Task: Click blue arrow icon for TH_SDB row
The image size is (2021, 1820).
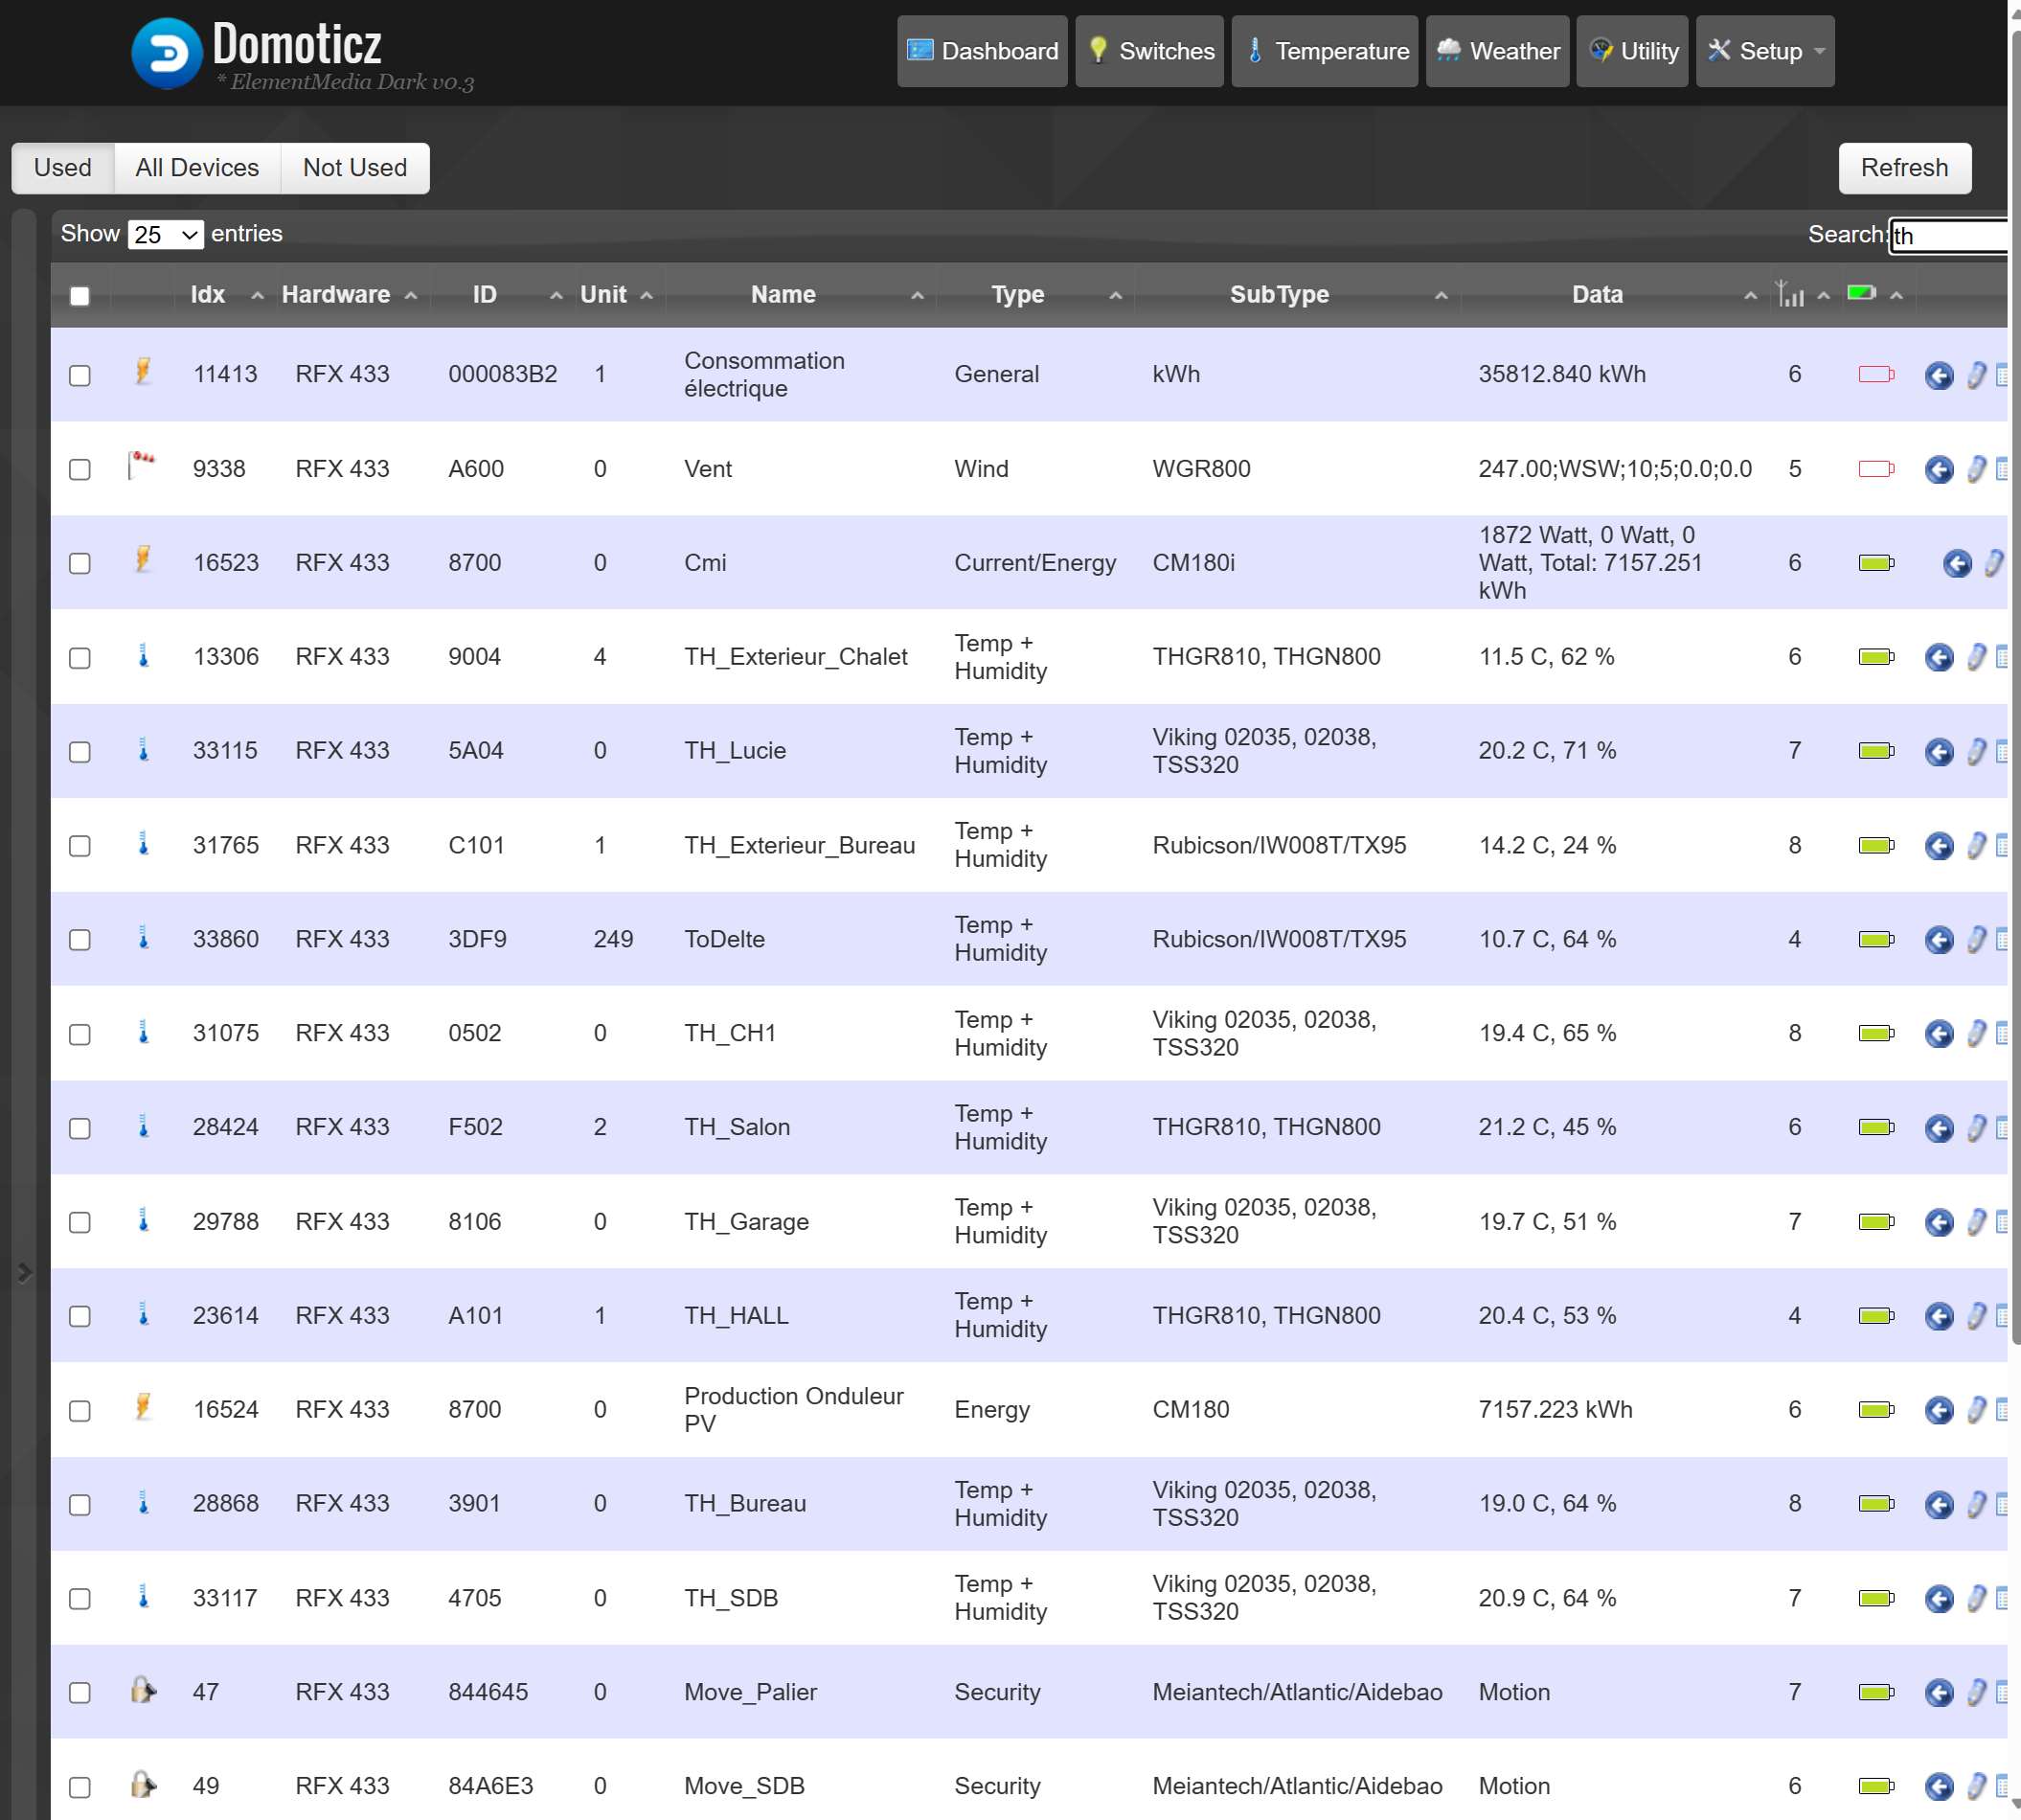Action: [1939, 1599]
